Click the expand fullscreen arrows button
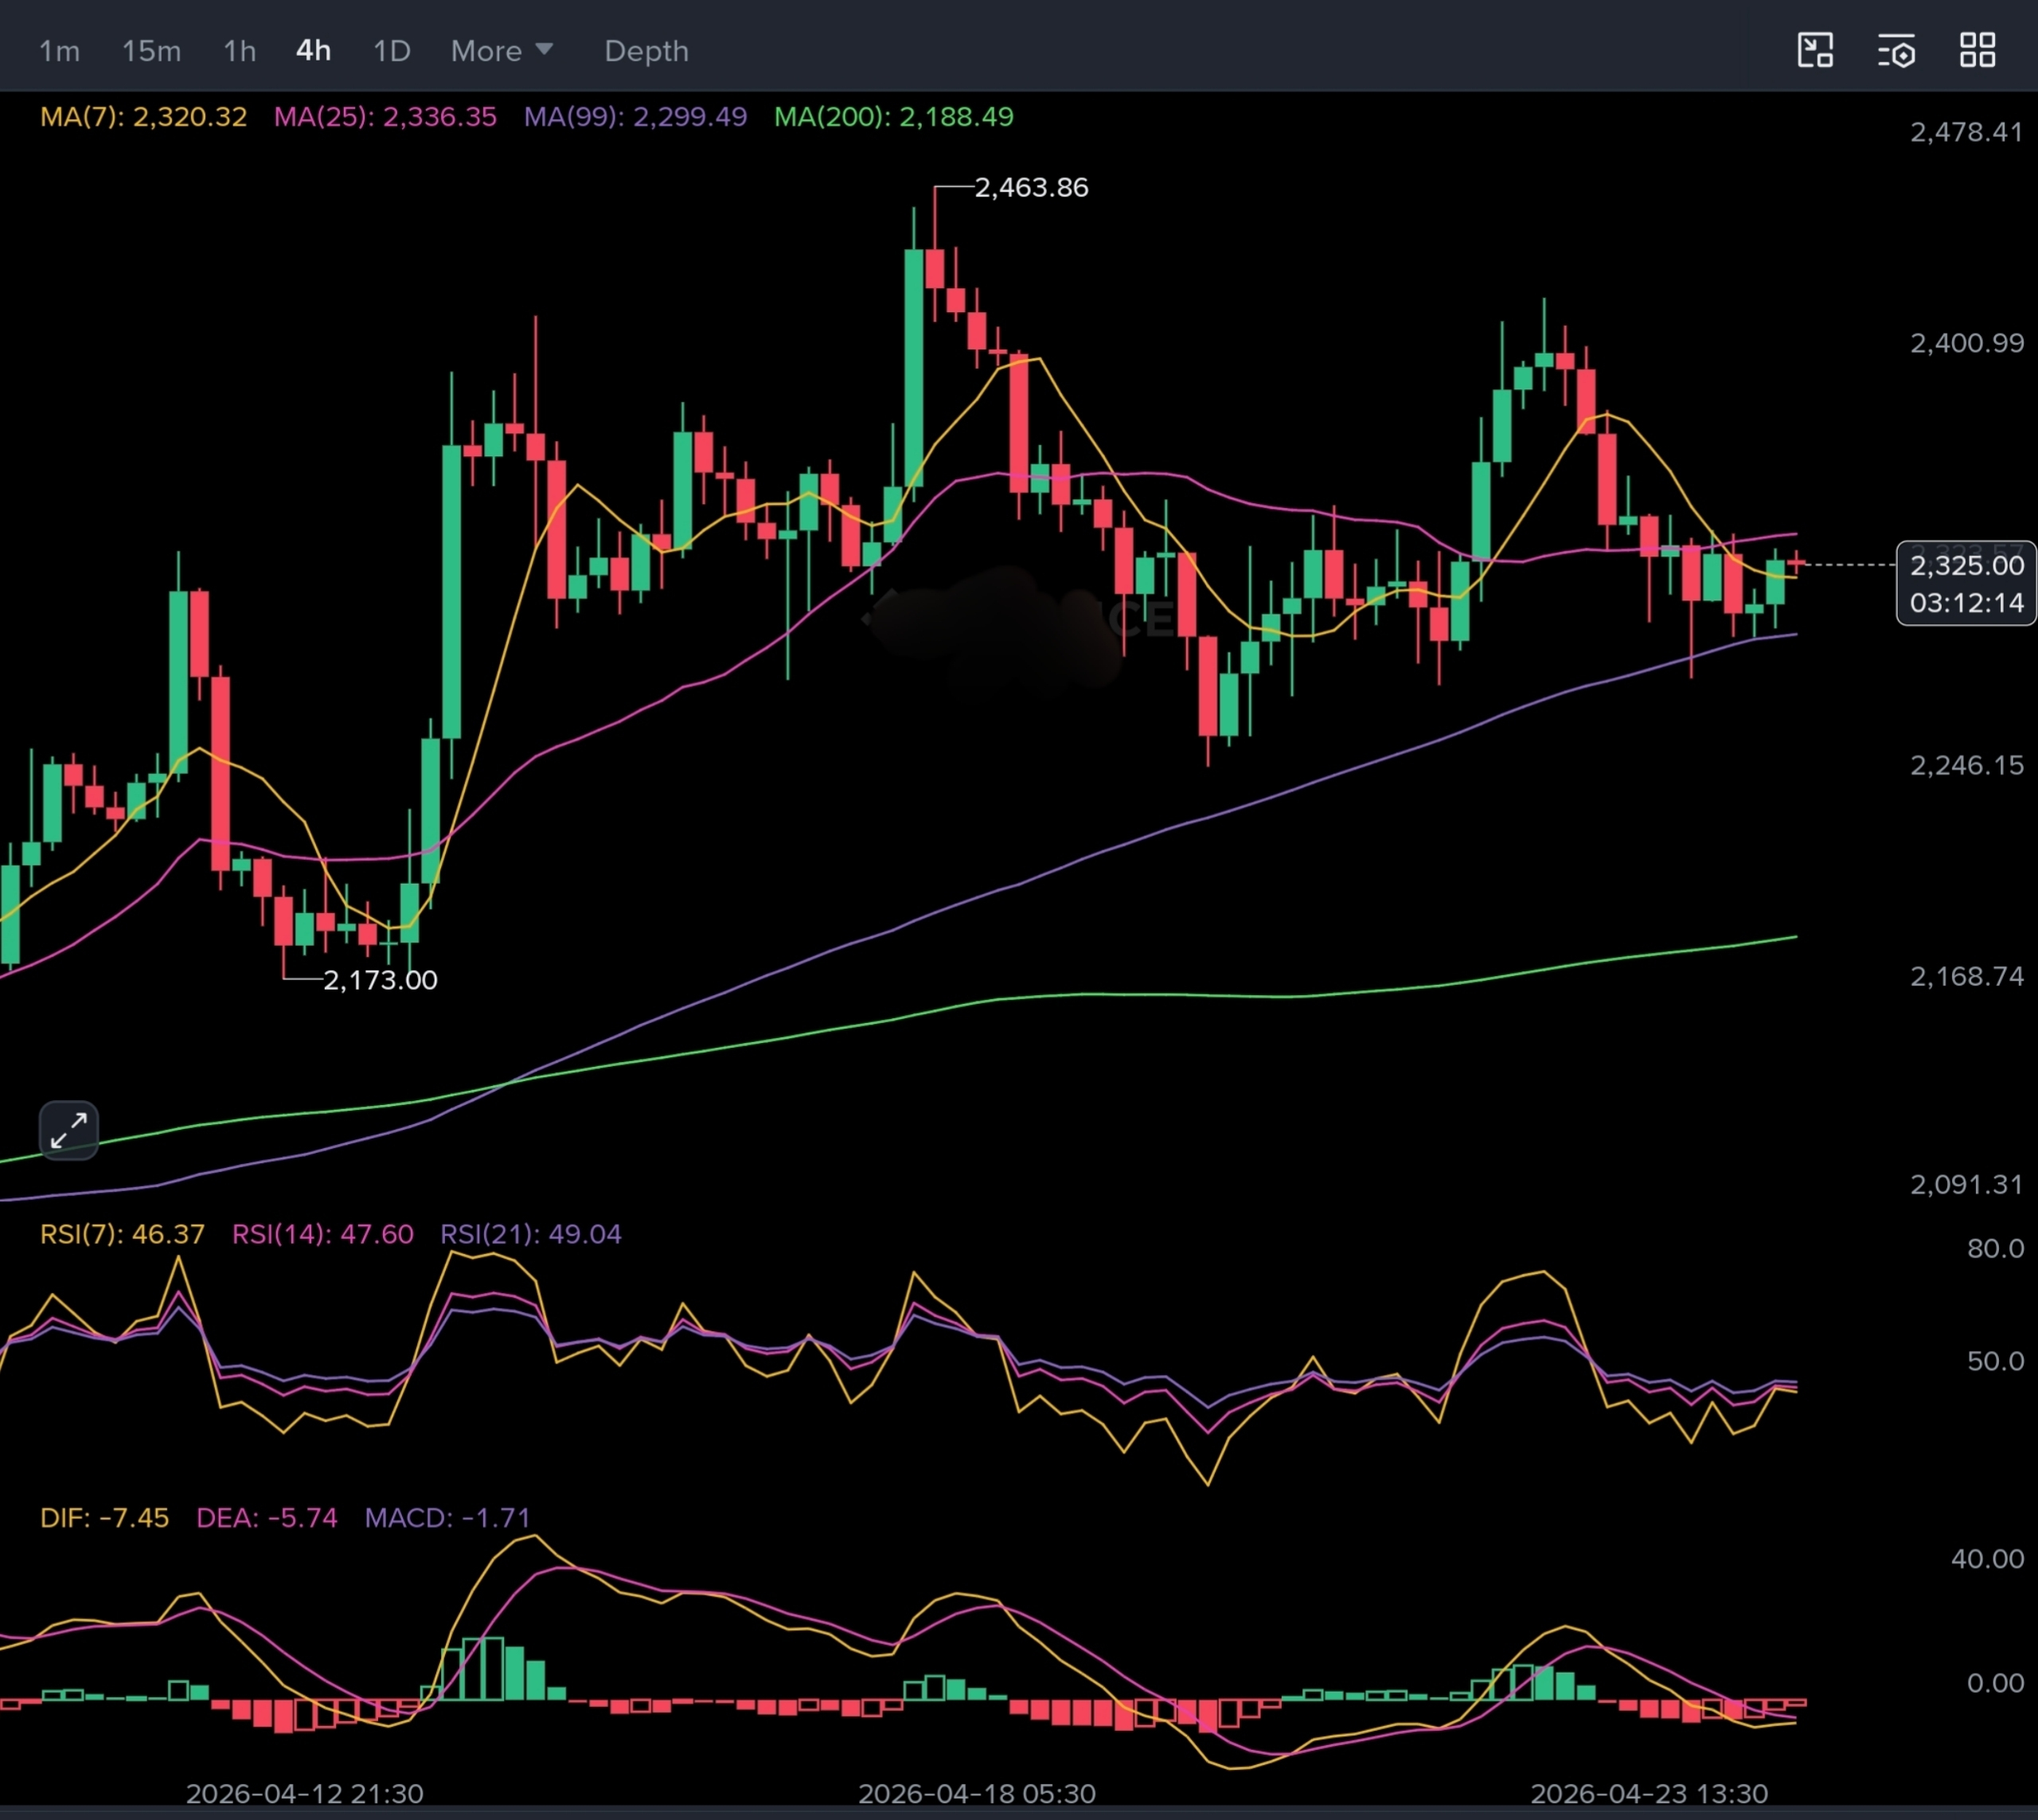Screen dimensions: 2038x1820 pos(69,1131)
